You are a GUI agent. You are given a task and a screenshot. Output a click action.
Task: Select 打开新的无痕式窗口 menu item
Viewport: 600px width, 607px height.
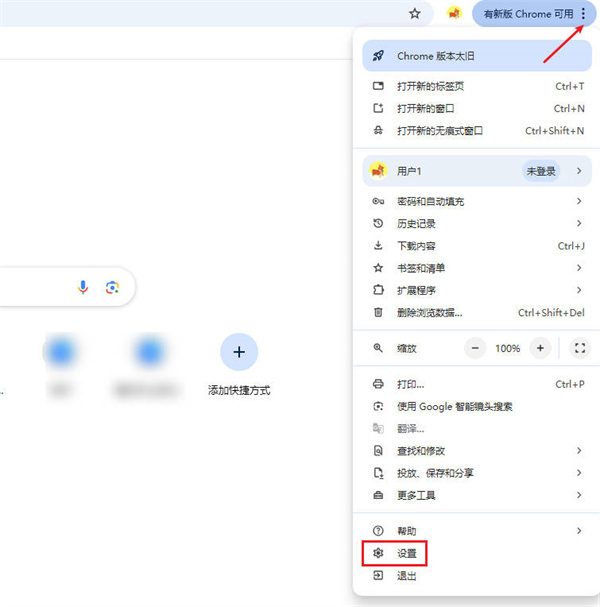[477, 130]
